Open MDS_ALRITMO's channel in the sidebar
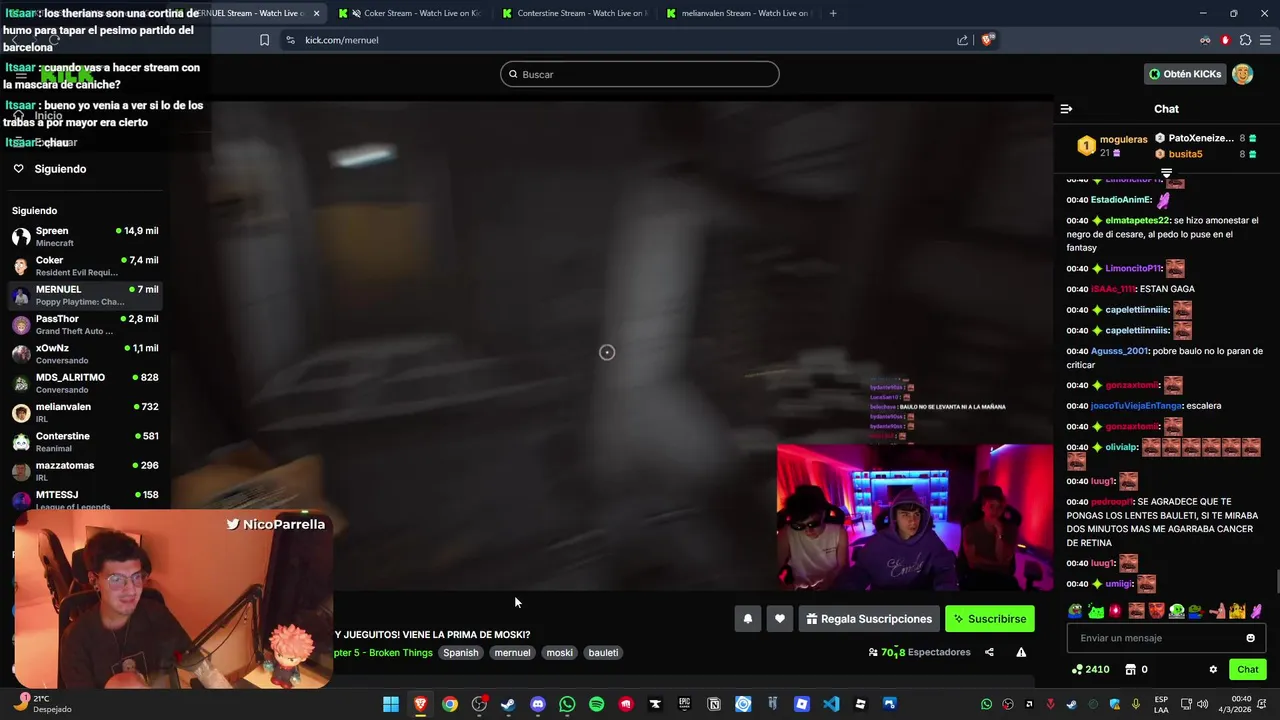This screenshot has height=720, width=1280. pyautogui.click(x=85, y=383)
